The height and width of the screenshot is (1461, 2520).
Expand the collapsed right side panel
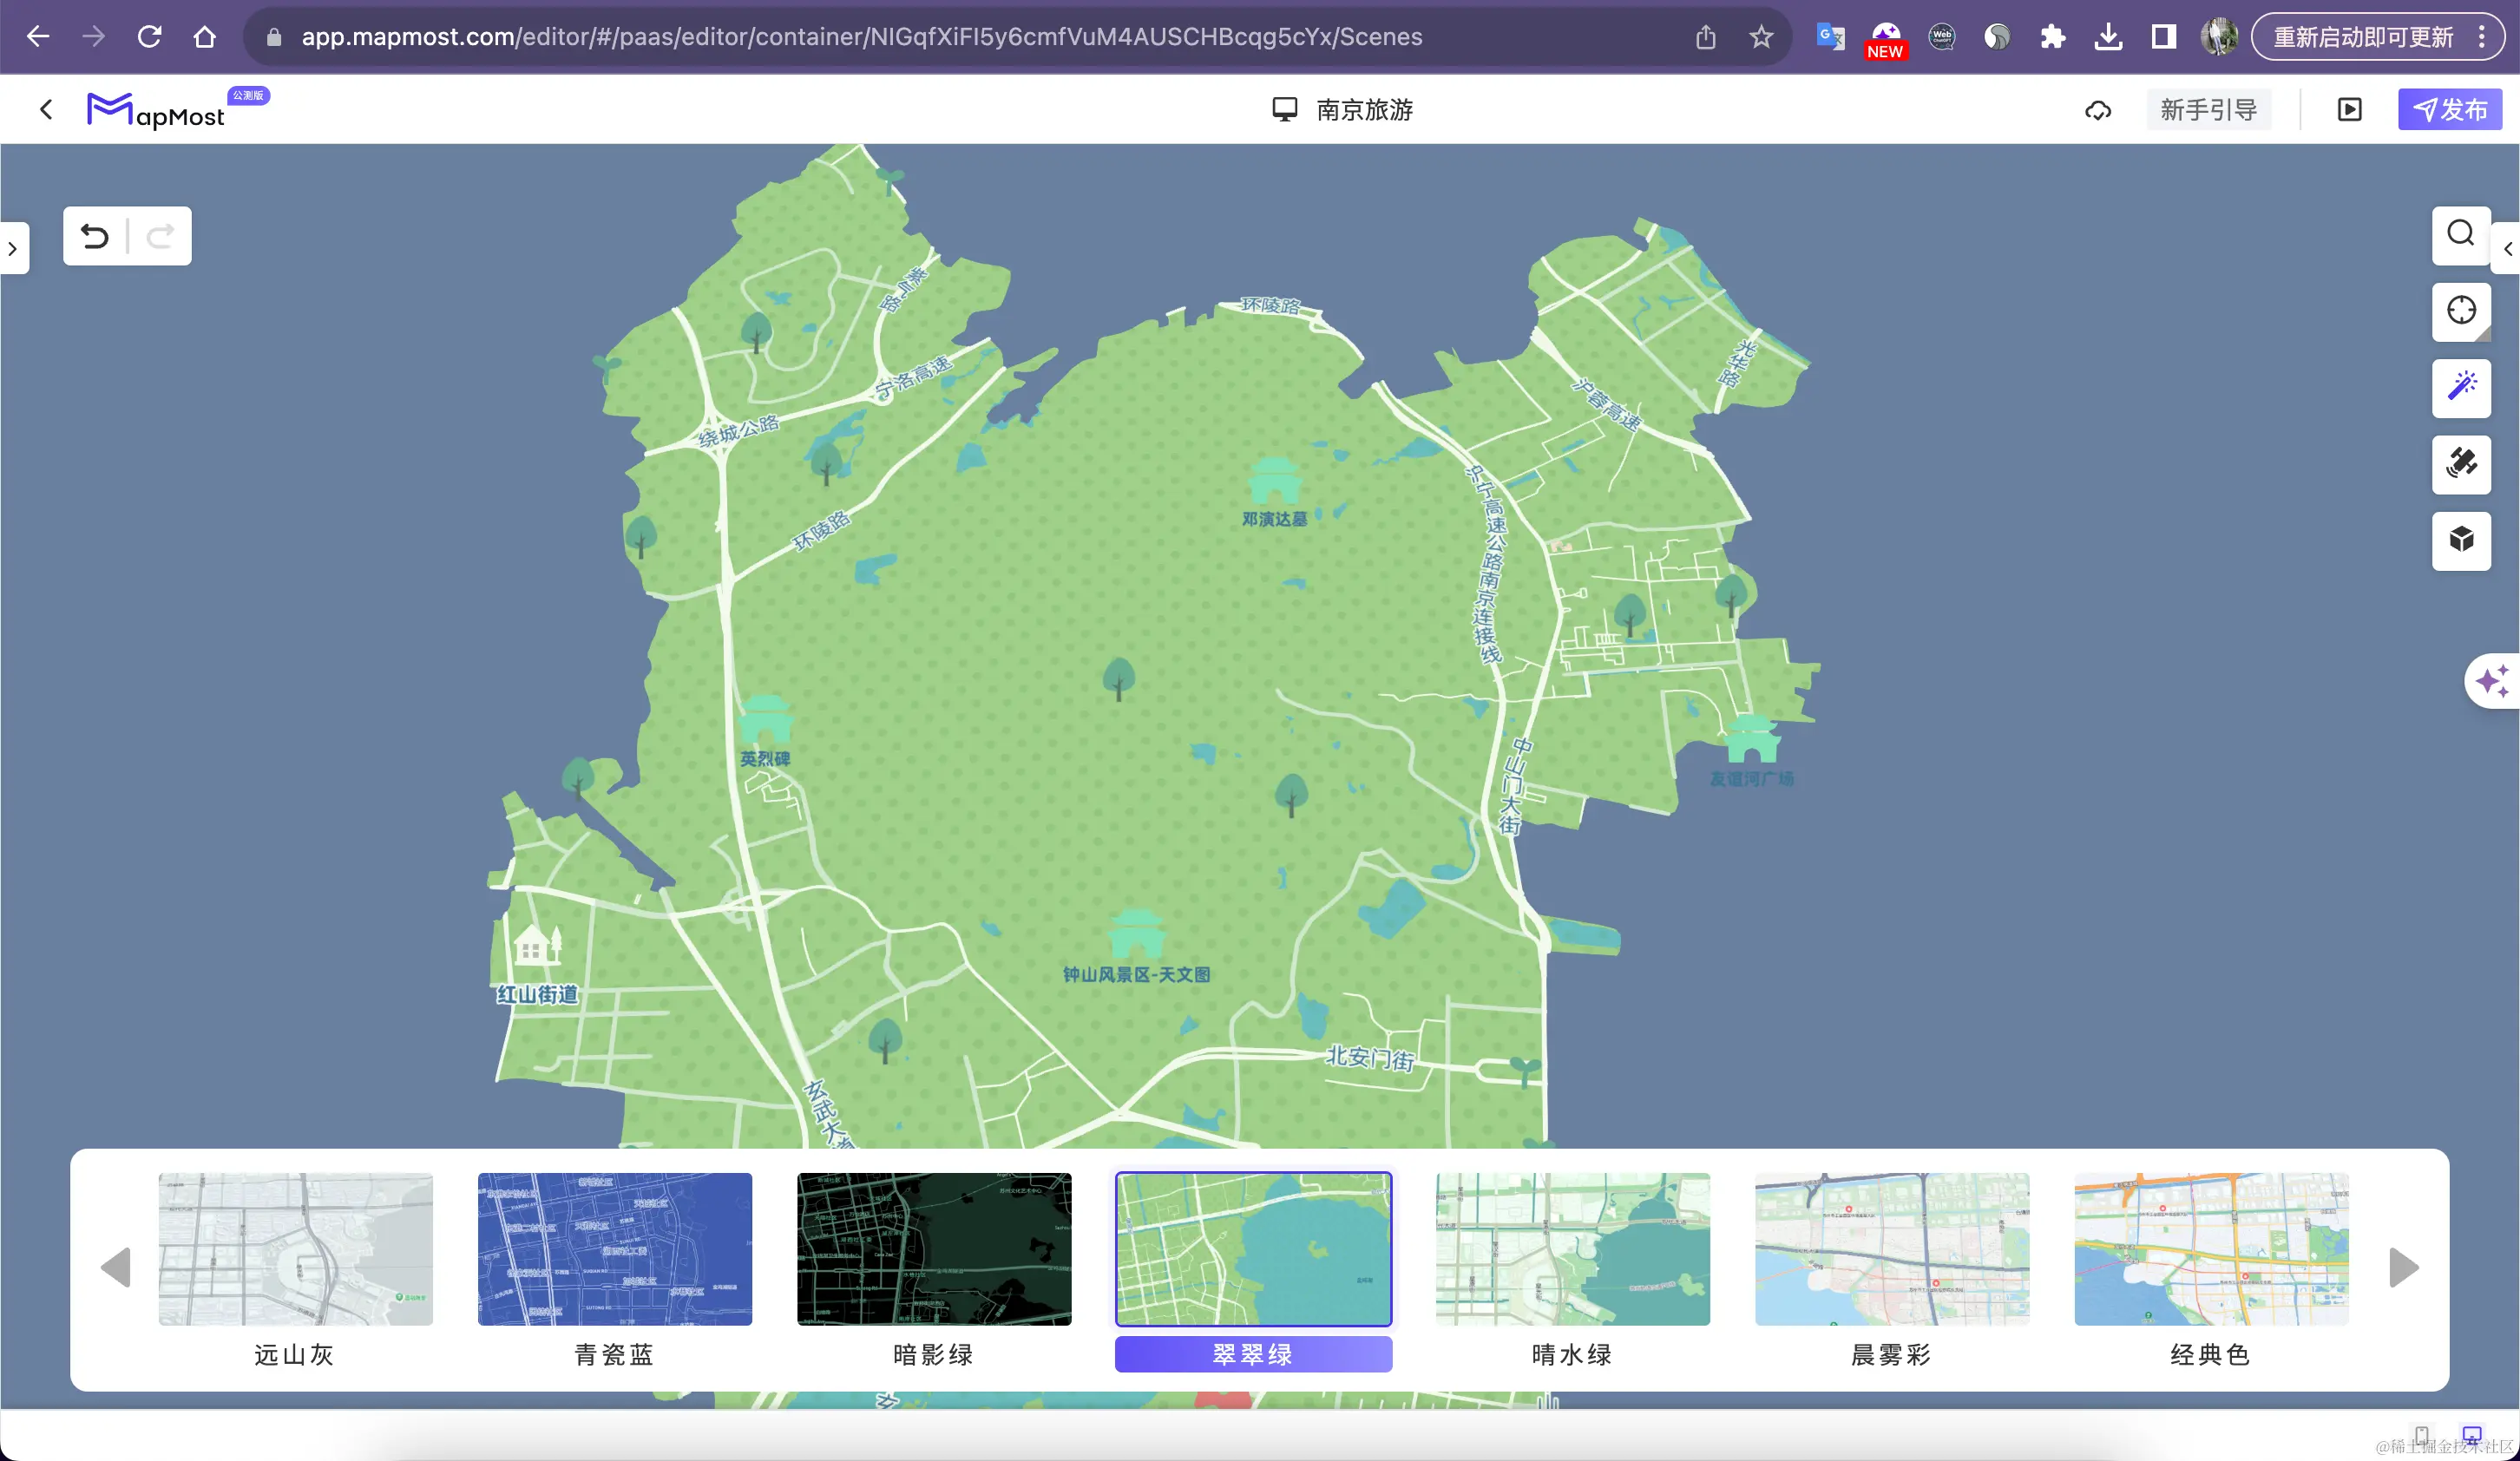[x=2507, y=248]
